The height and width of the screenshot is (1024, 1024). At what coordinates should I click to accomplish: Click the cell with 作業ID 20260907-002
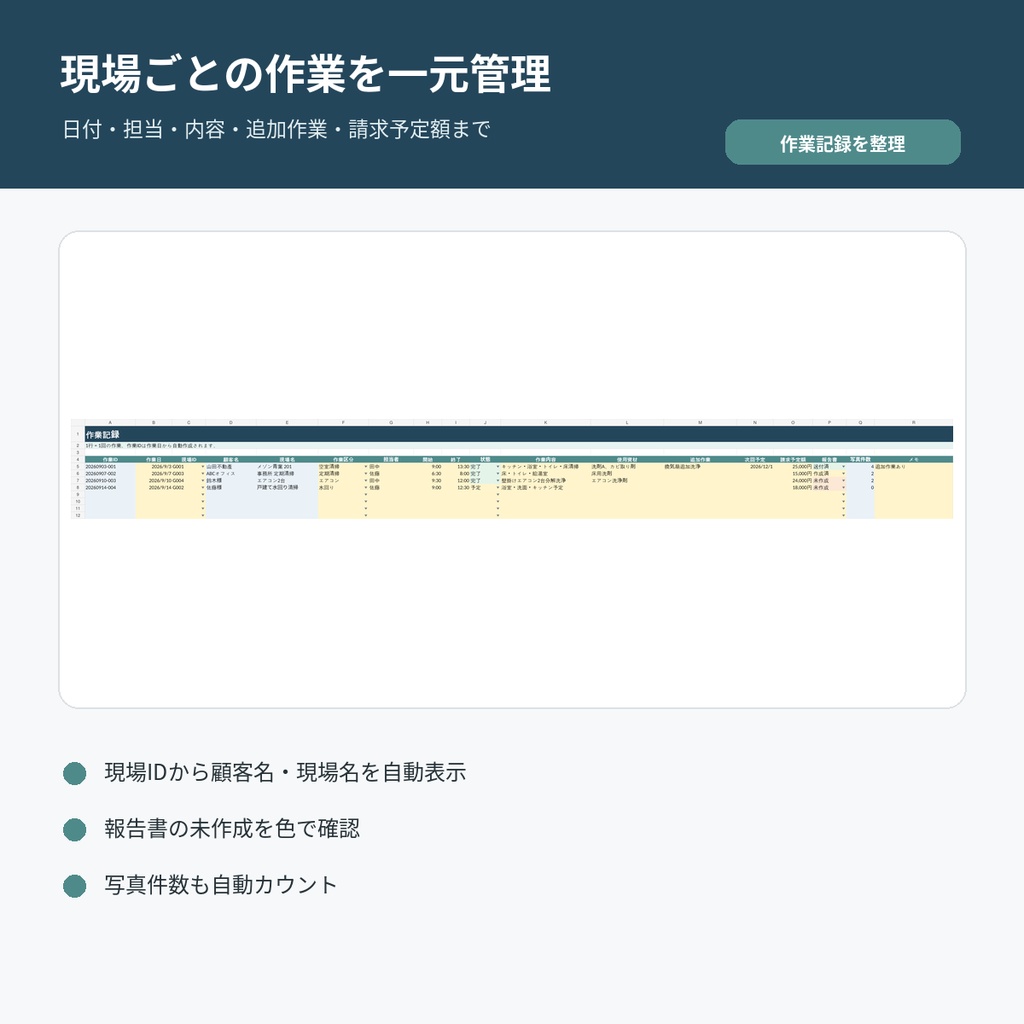click(110, 473)
